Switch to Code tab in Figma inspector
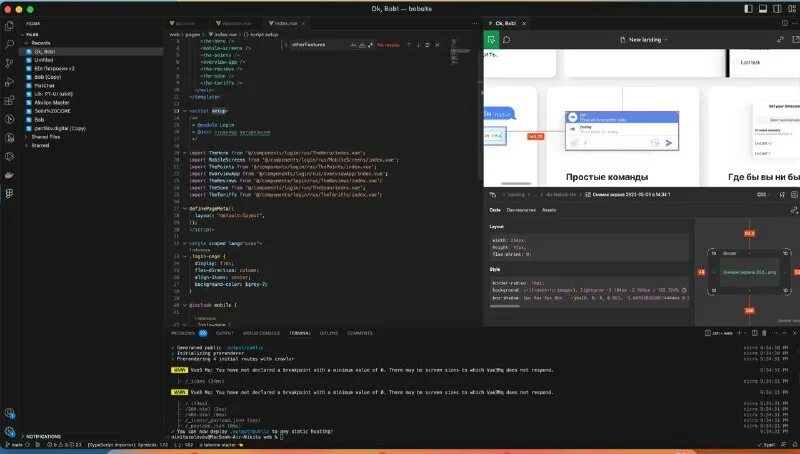 click(495, 210)
